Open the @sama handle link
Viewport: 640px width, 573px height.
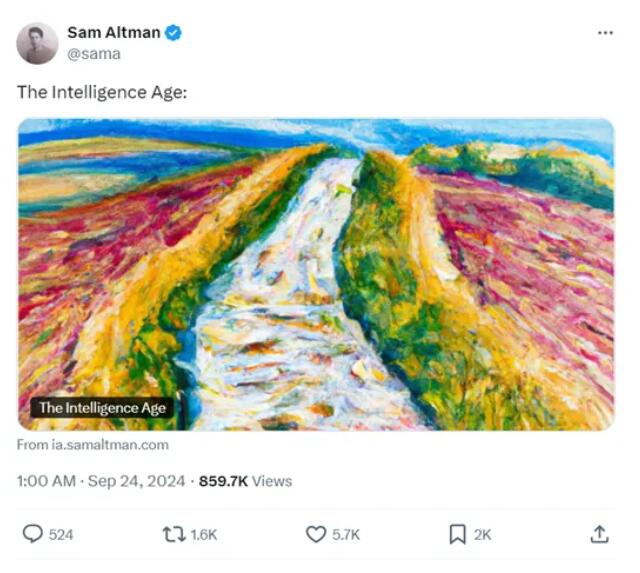point(94,54)
